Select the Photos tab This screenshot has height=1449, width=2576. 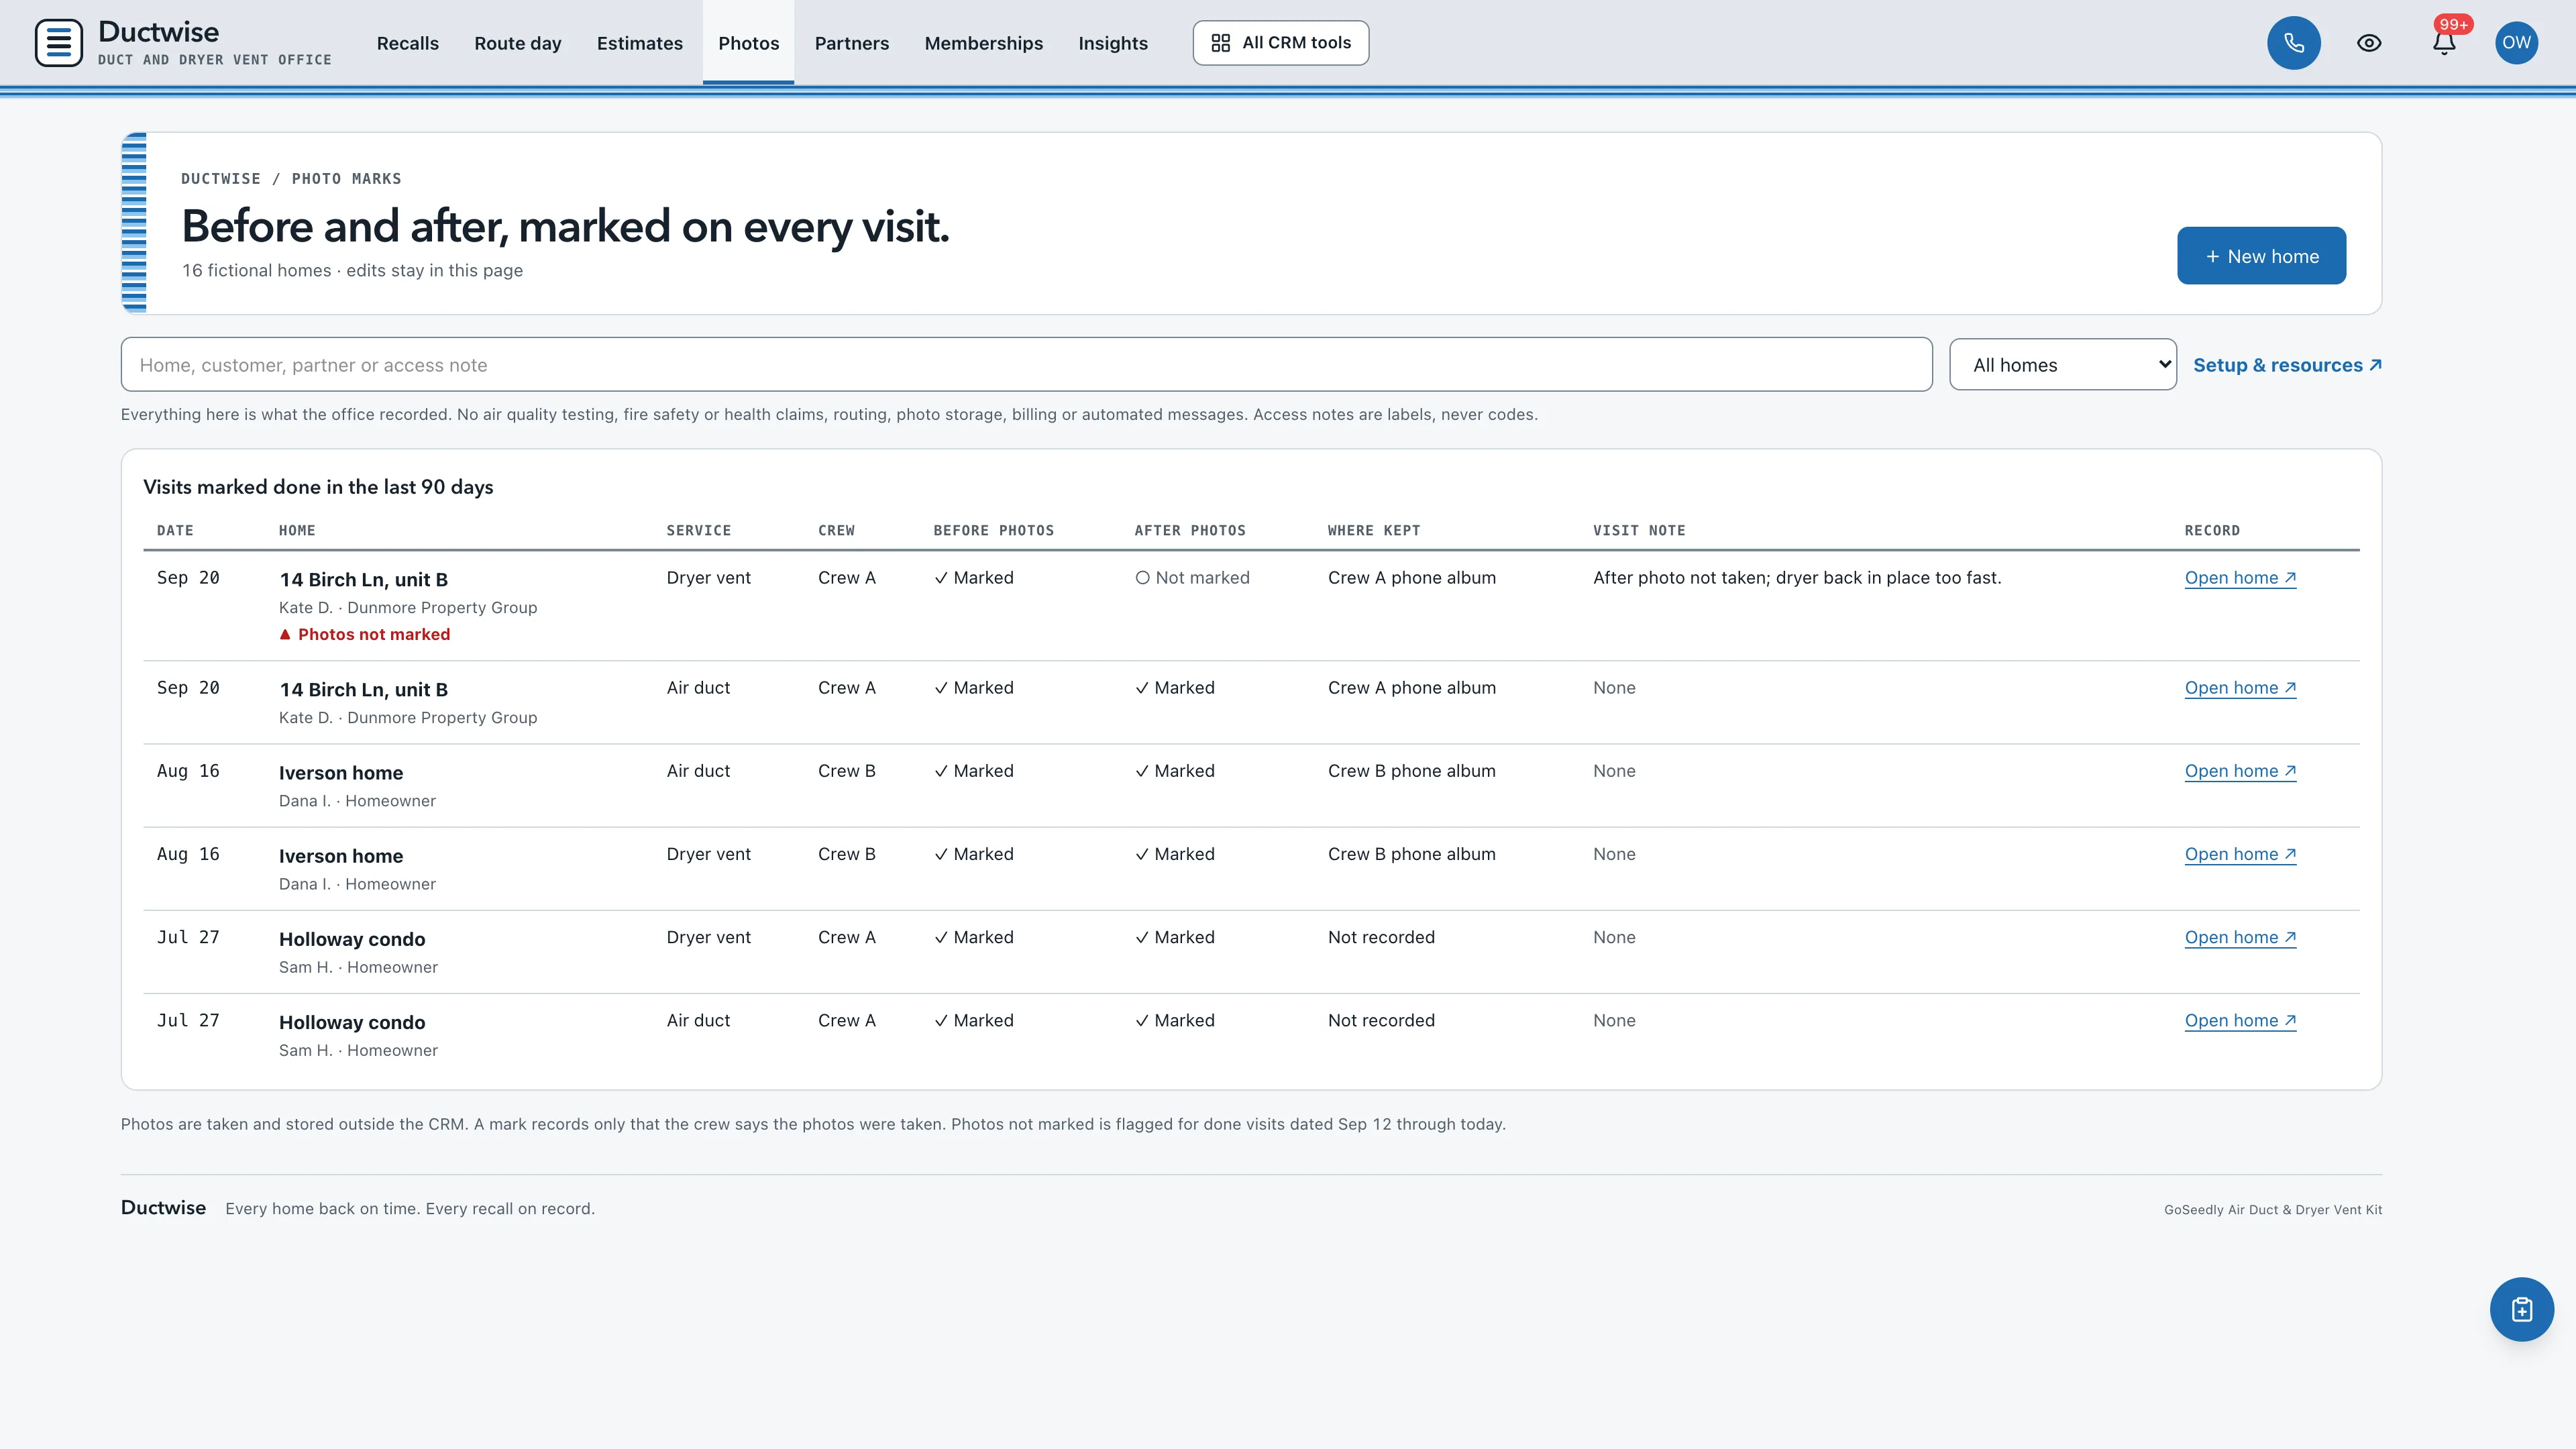point(748,43)
